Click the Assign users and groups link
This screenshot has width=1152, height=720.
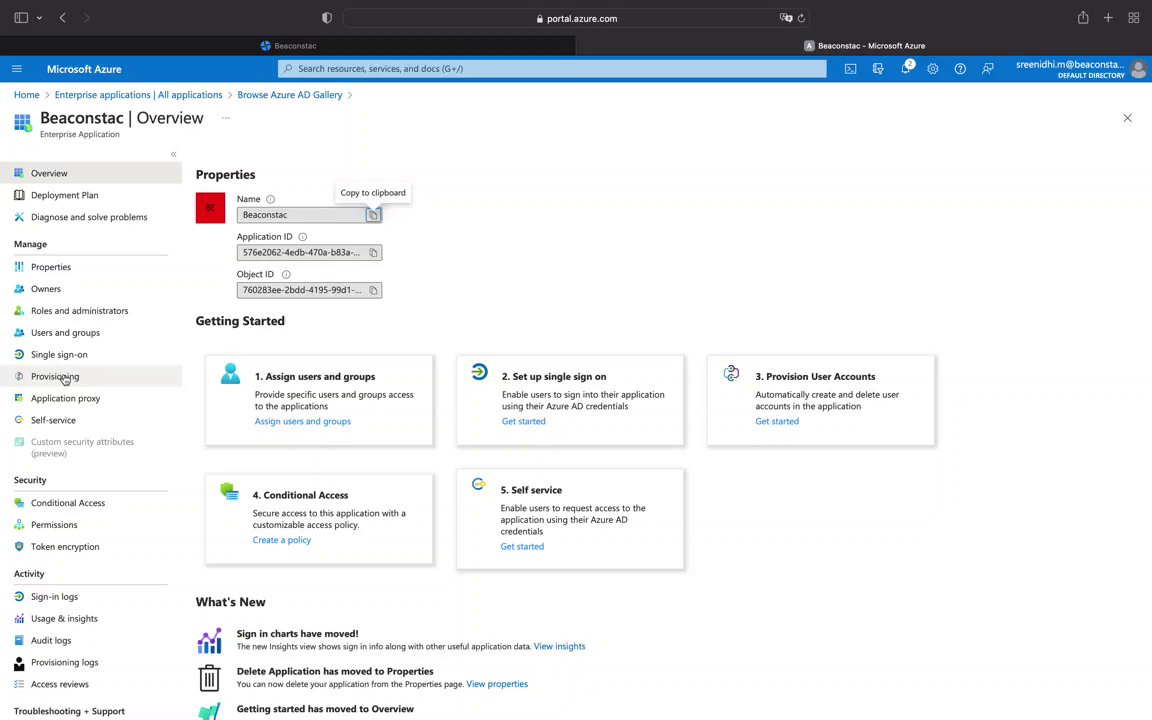303,422
